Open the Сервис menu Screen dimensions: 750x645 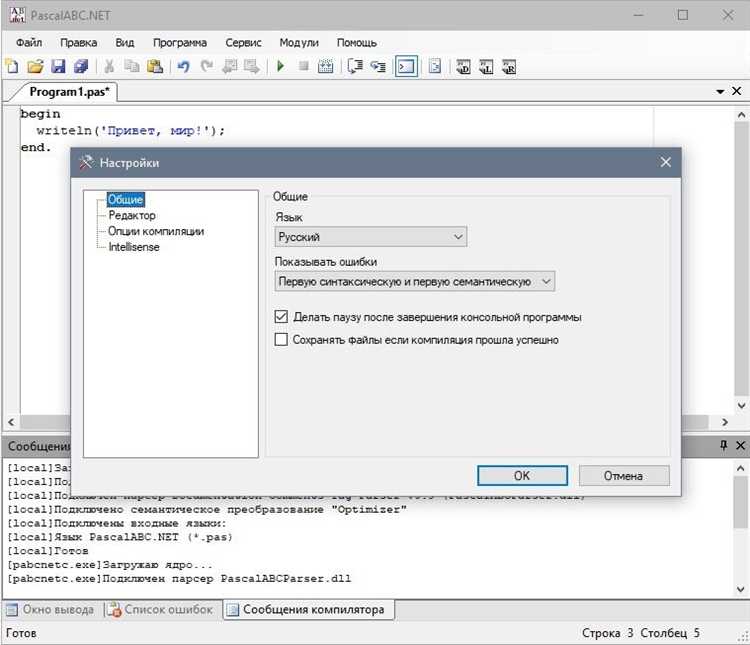tap(243, 43)
